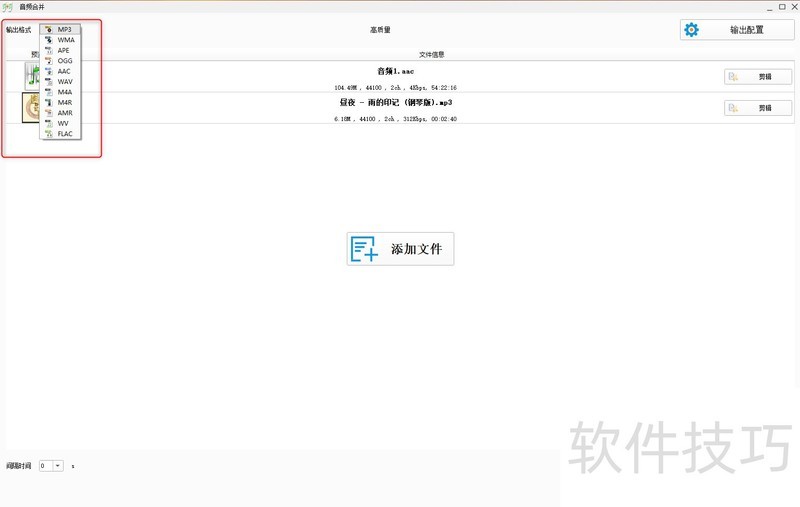Open output configuration with the gear button

737,30
